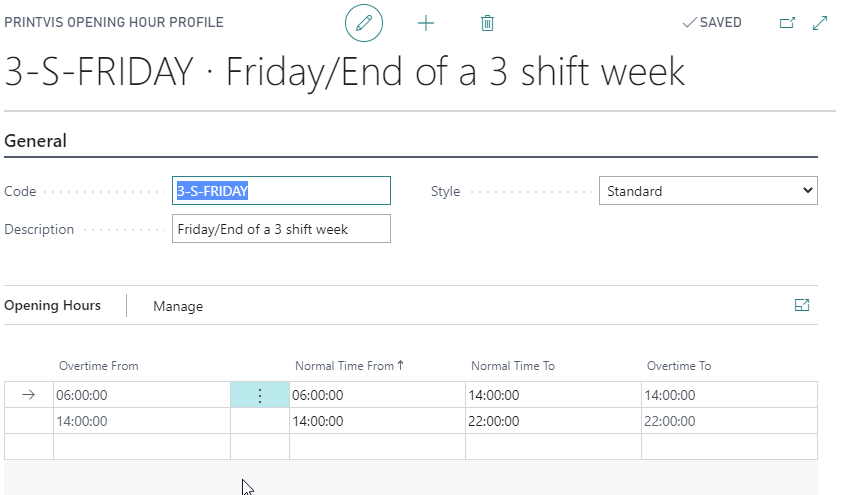Viewport: 846px width, 495px height.
Task: Click the Saved status indicator
Action: coord(712,23)
